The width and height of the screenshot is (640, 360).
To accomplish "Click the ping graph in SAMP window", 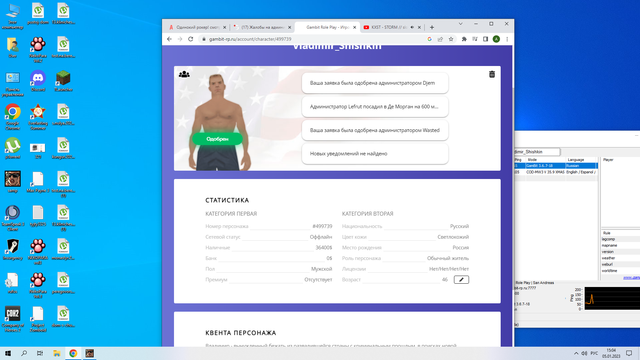I will coord(612,298).
